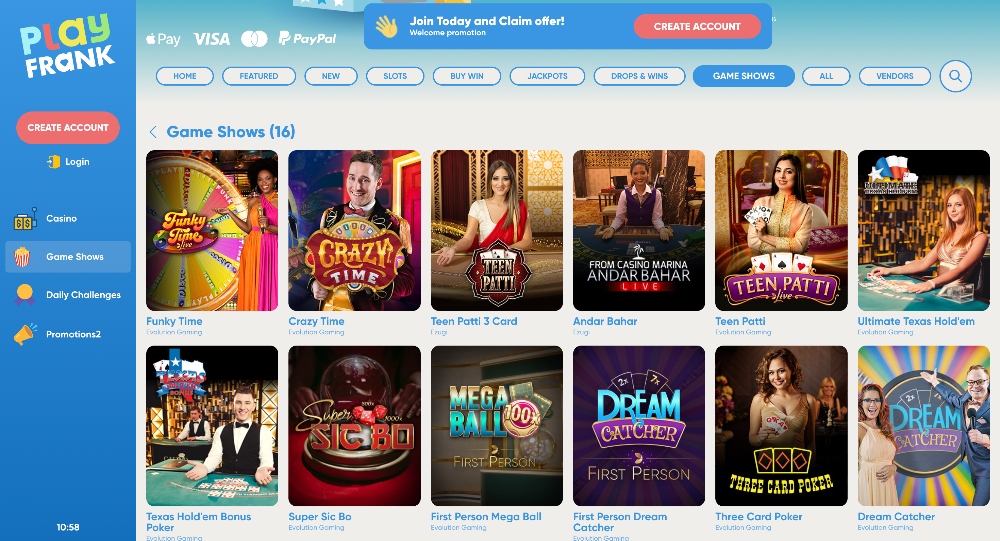Select the Dream Catcher game thumbnail

(x=923, y=426)
